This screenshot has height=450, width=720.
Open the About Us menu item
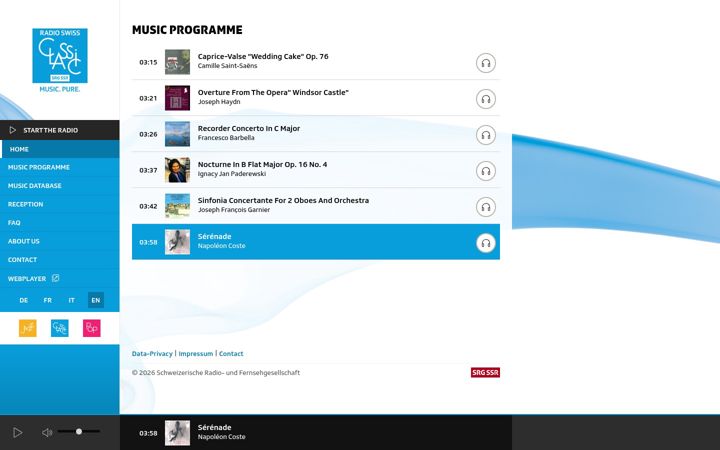tap(60, 241)
